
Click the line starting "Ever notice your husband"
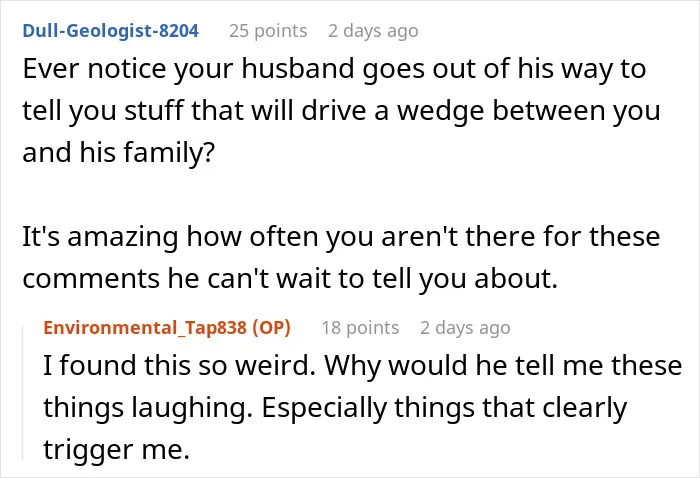(334, 70)
